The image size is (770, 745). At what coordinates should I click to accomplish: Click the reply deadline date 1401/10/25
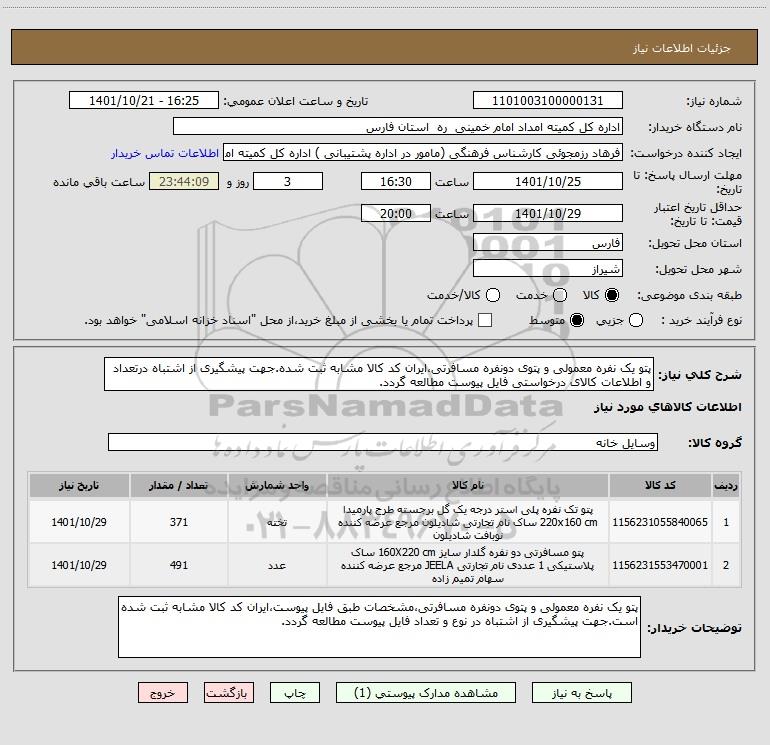point(548,181)
